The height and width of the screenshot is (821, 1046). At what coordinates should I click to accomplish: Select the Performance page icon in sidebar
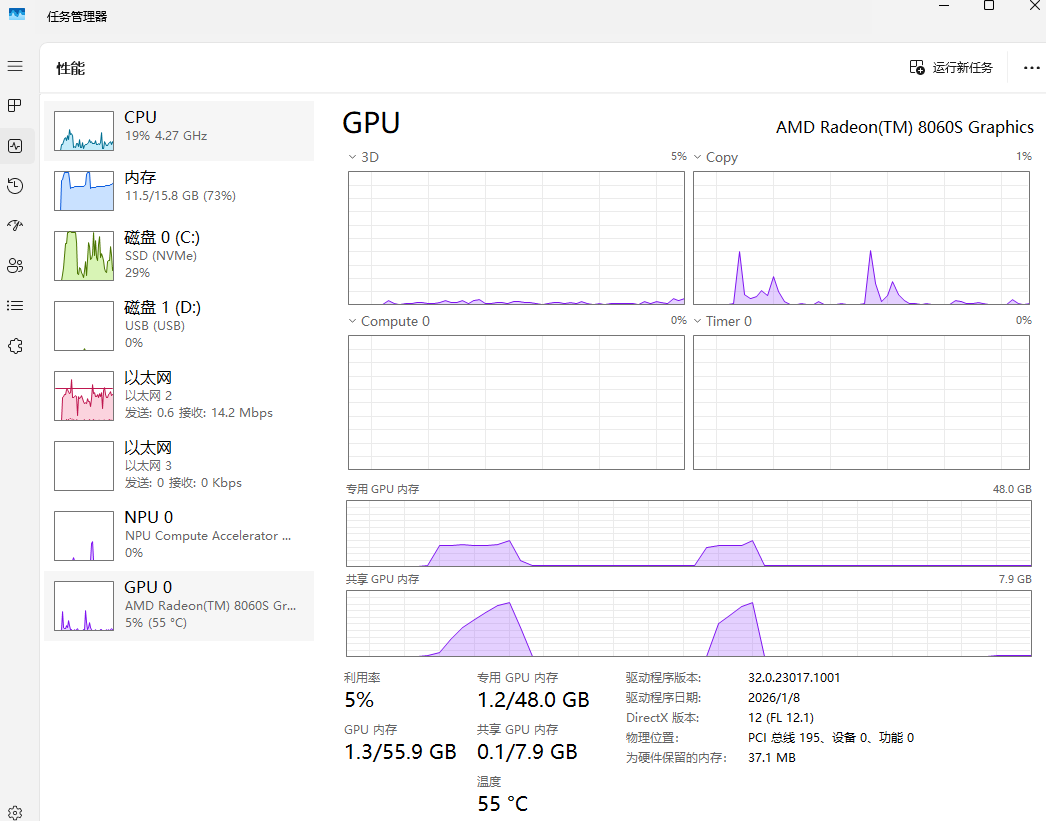click(15, 146)
